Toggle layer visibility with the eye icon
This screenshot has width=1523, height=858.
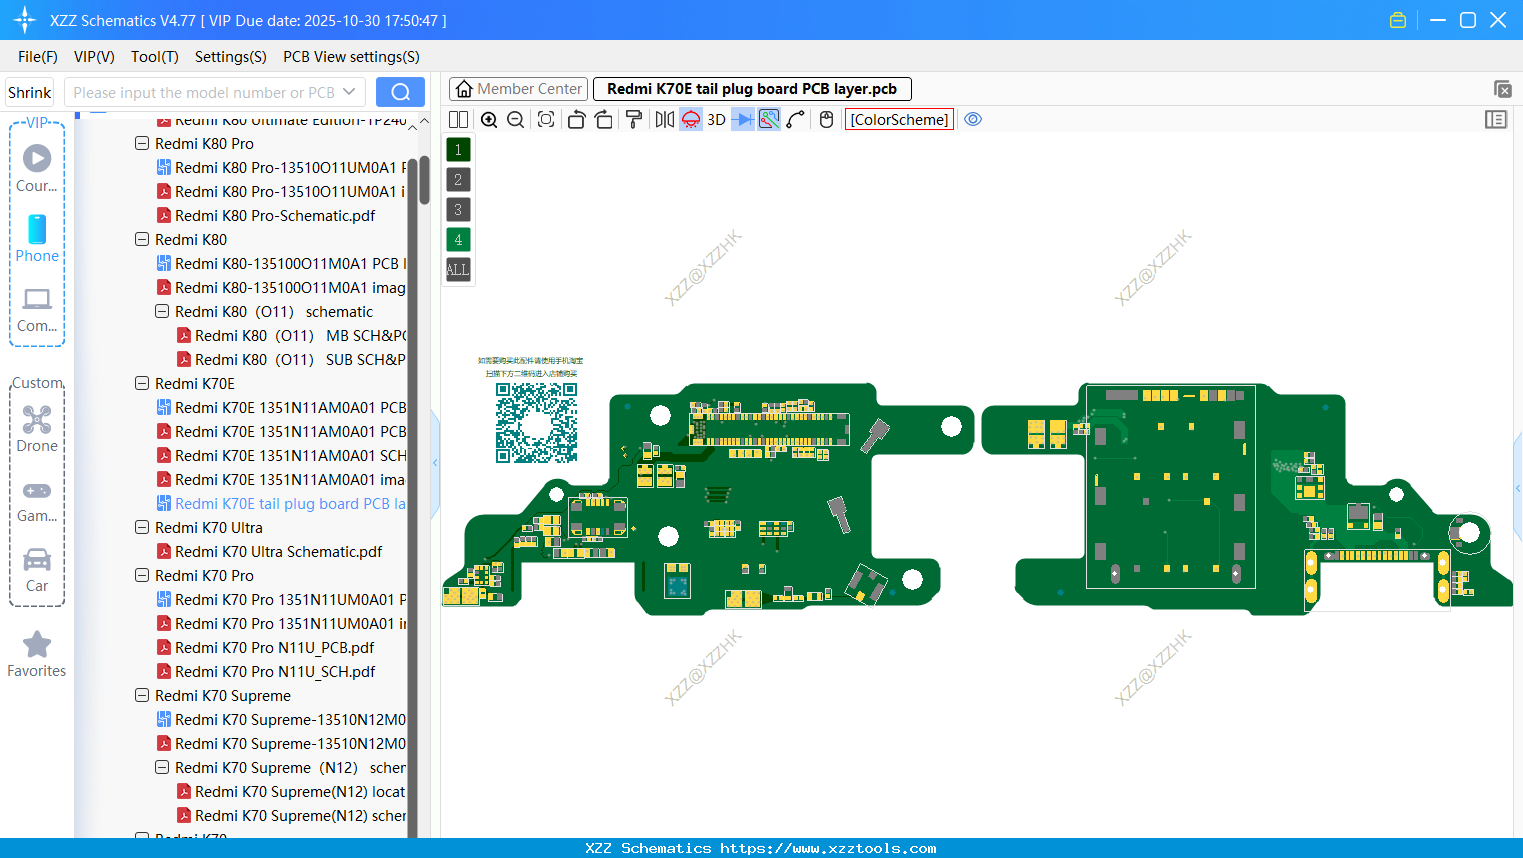coord(973,119)
